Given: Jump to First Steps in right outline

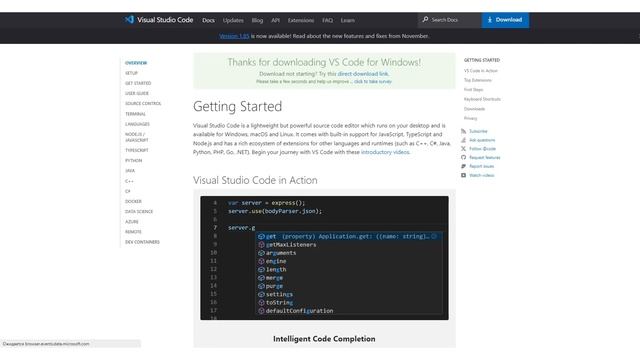Looking at the screenshot, I should pos(473,90).
